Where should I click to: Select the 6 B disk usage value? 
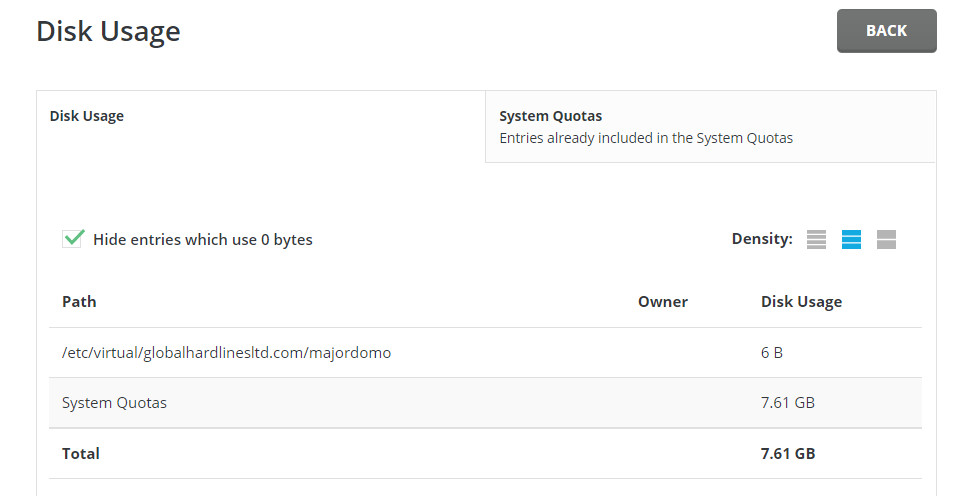[772, 353]
